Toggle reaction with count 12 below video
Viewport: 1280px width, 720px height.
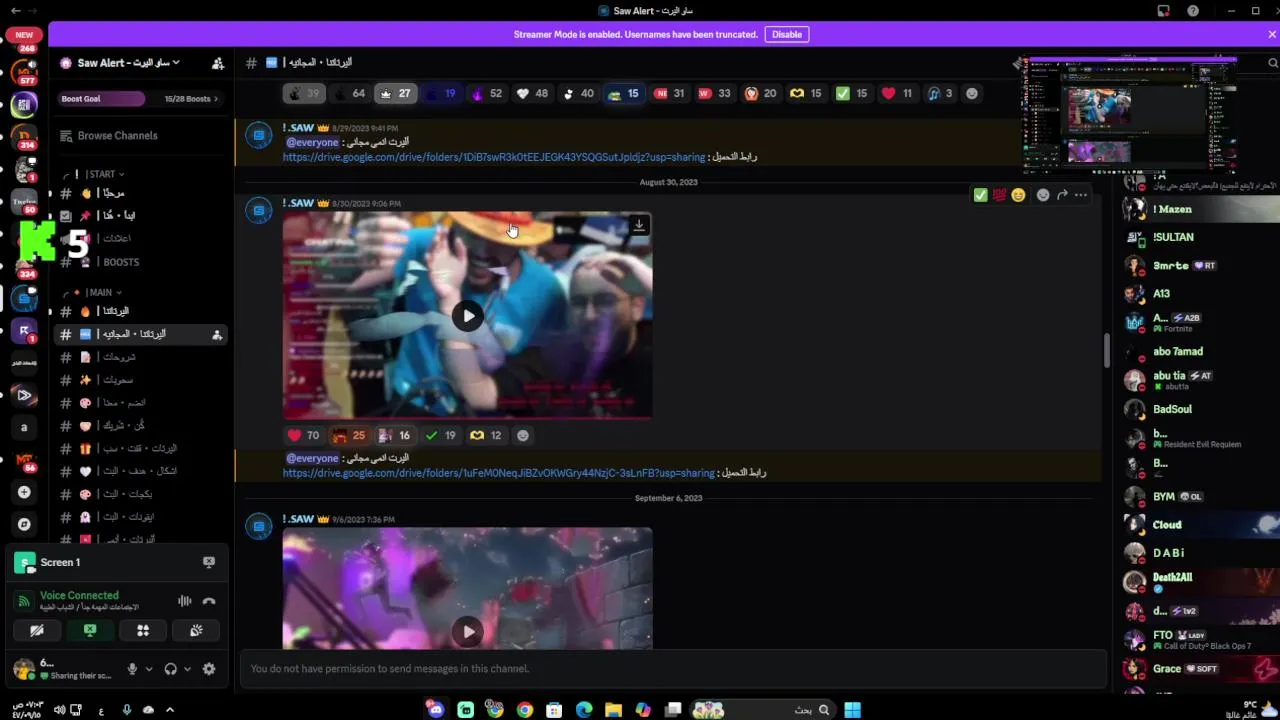click(486, 435)
